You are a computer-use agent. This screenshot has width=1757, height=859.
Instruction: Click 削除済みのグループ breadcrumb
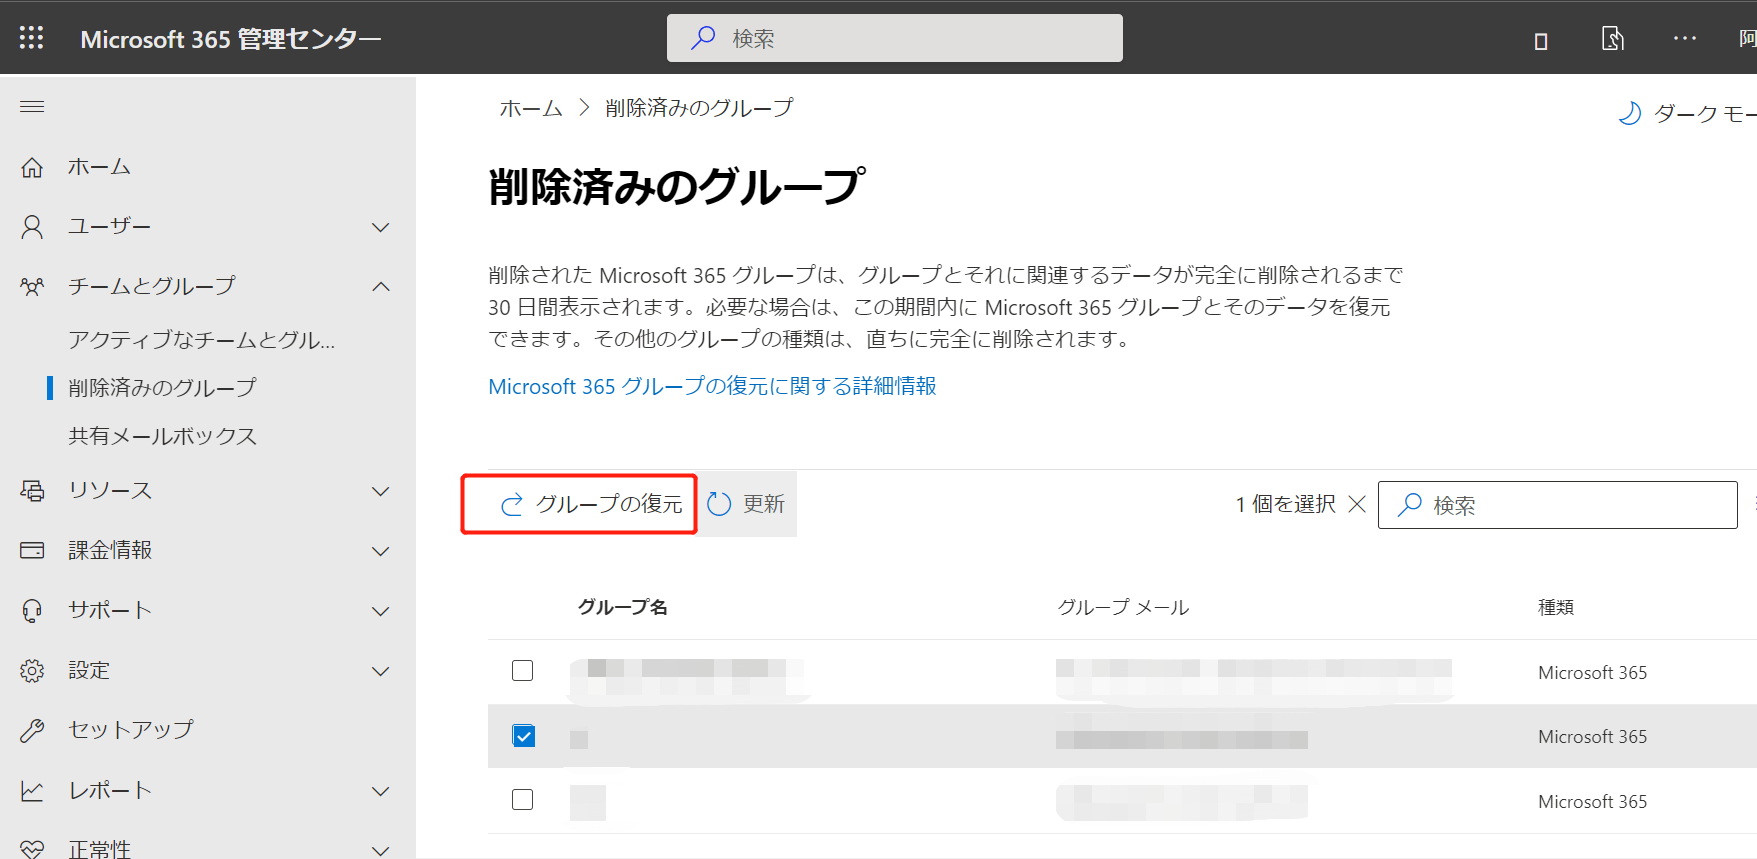point(699,108)
